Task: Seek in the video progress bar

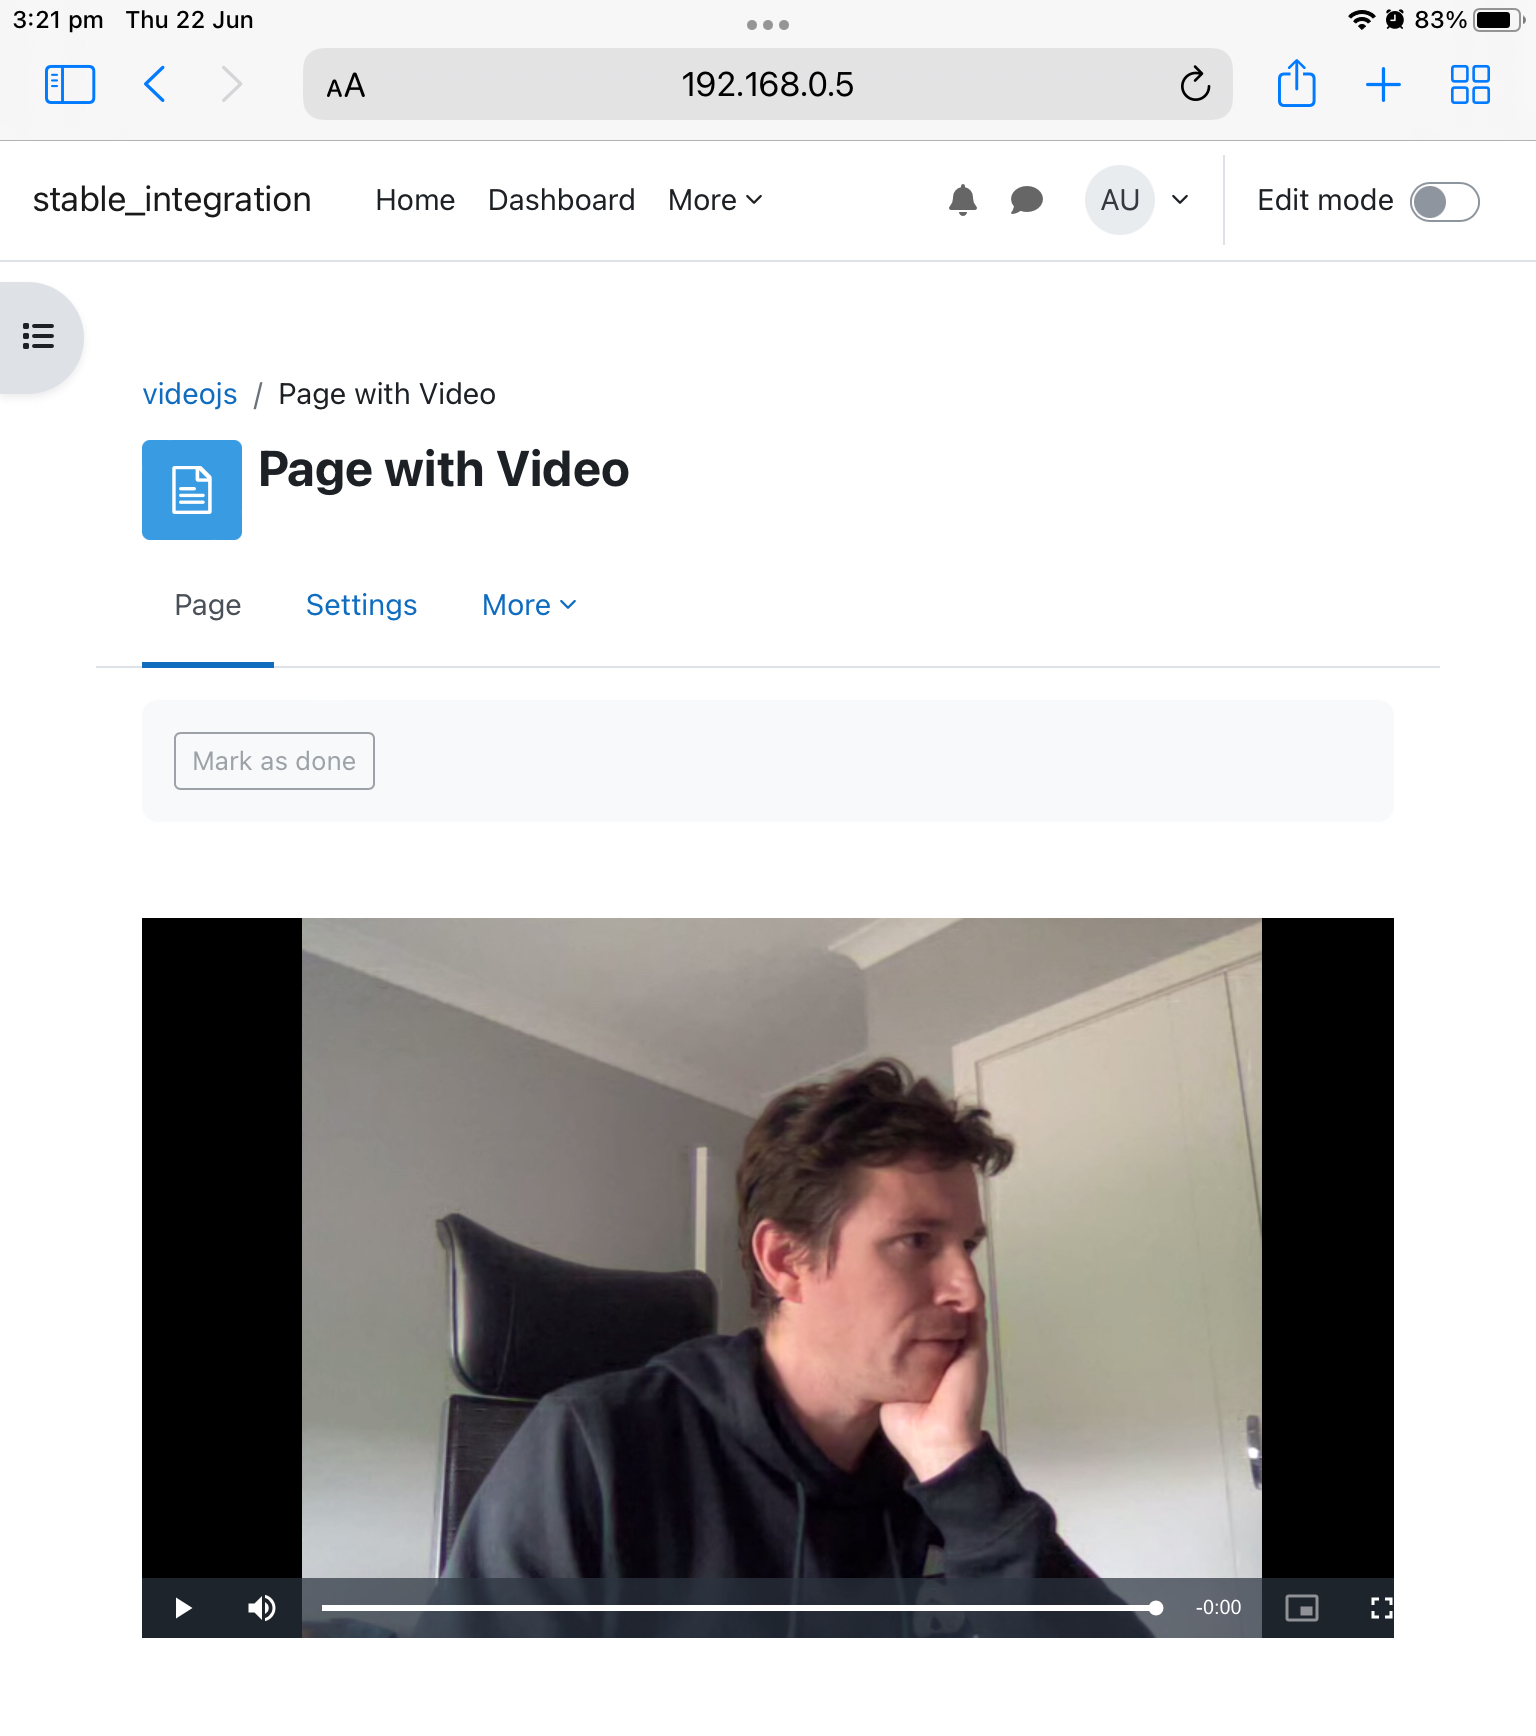Action: point(738,1608)
